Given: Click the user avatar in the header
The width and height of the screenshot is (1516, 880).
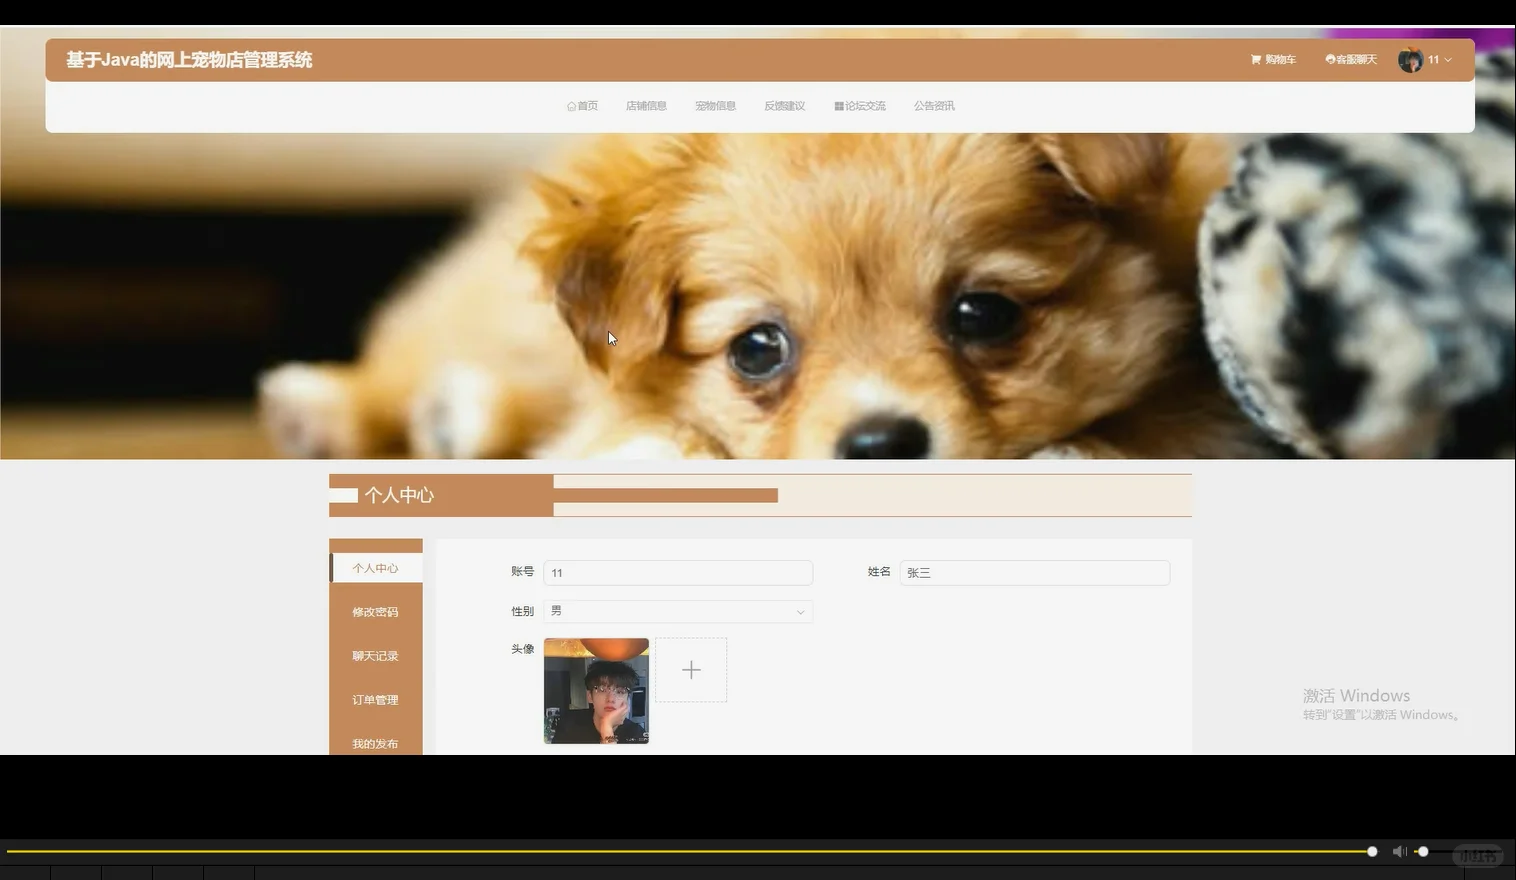Looking at the screenshot, I should 1410,60.
